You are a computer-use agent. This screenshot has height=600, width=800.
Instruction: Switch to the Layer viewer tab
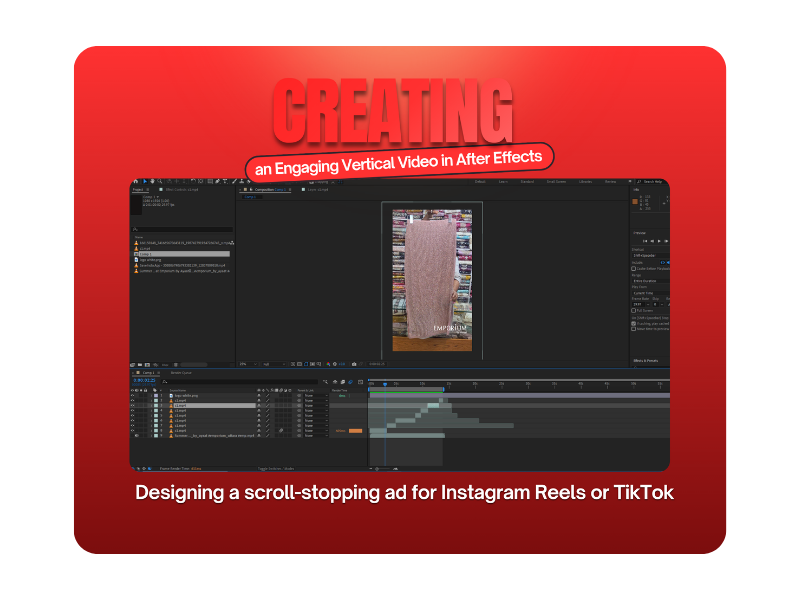[x=318, y=190]
